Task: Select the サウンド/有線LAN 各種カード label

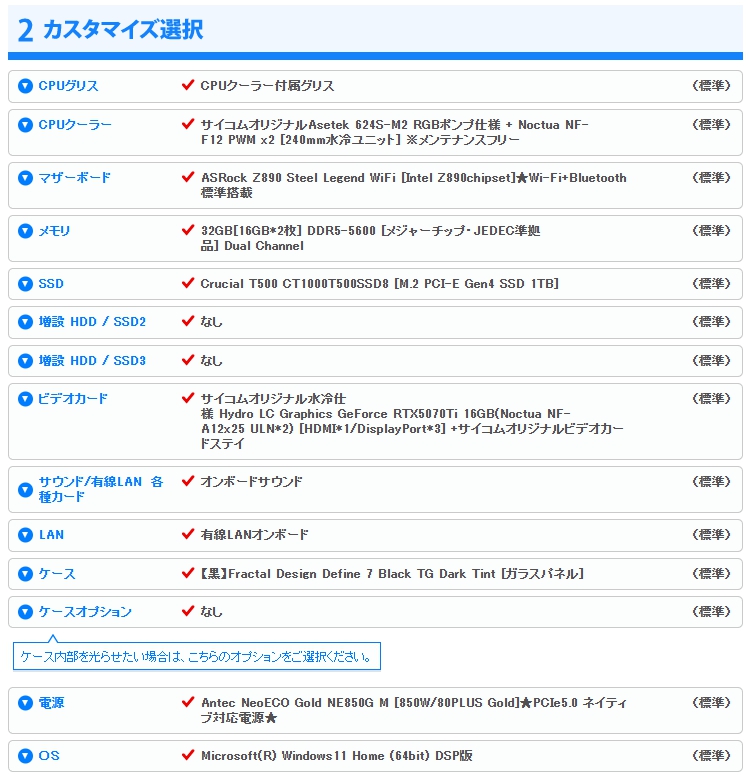Action: [100, 489]
